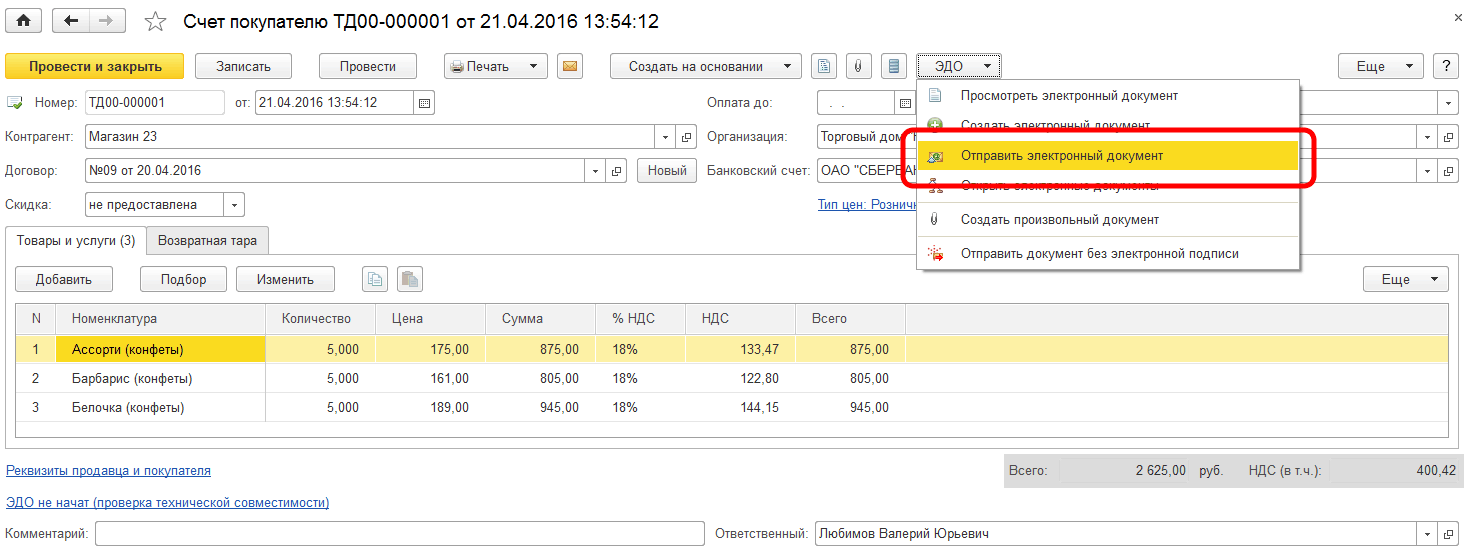The image size is (1473, 552).
Task: Expand the Банковский счет dropdown arrow
Action: (x=1429, y=171)
